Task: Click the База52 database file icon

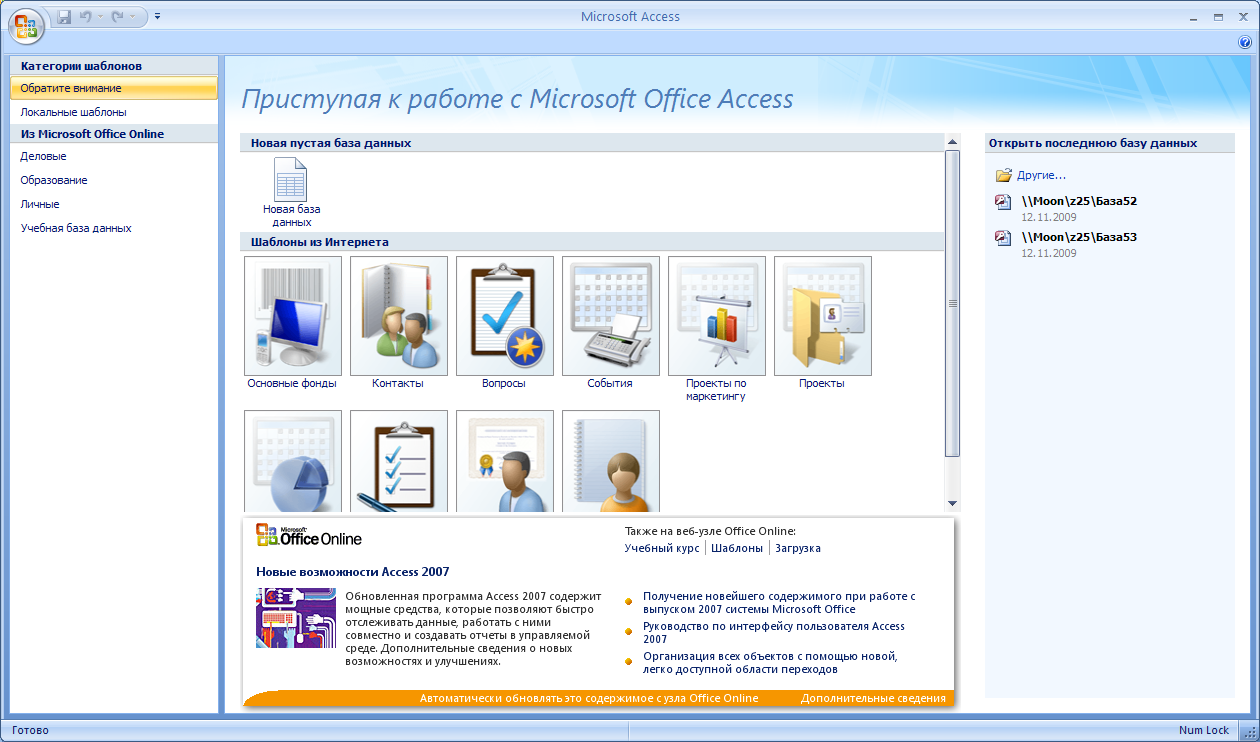Action: coord(1003,202)
